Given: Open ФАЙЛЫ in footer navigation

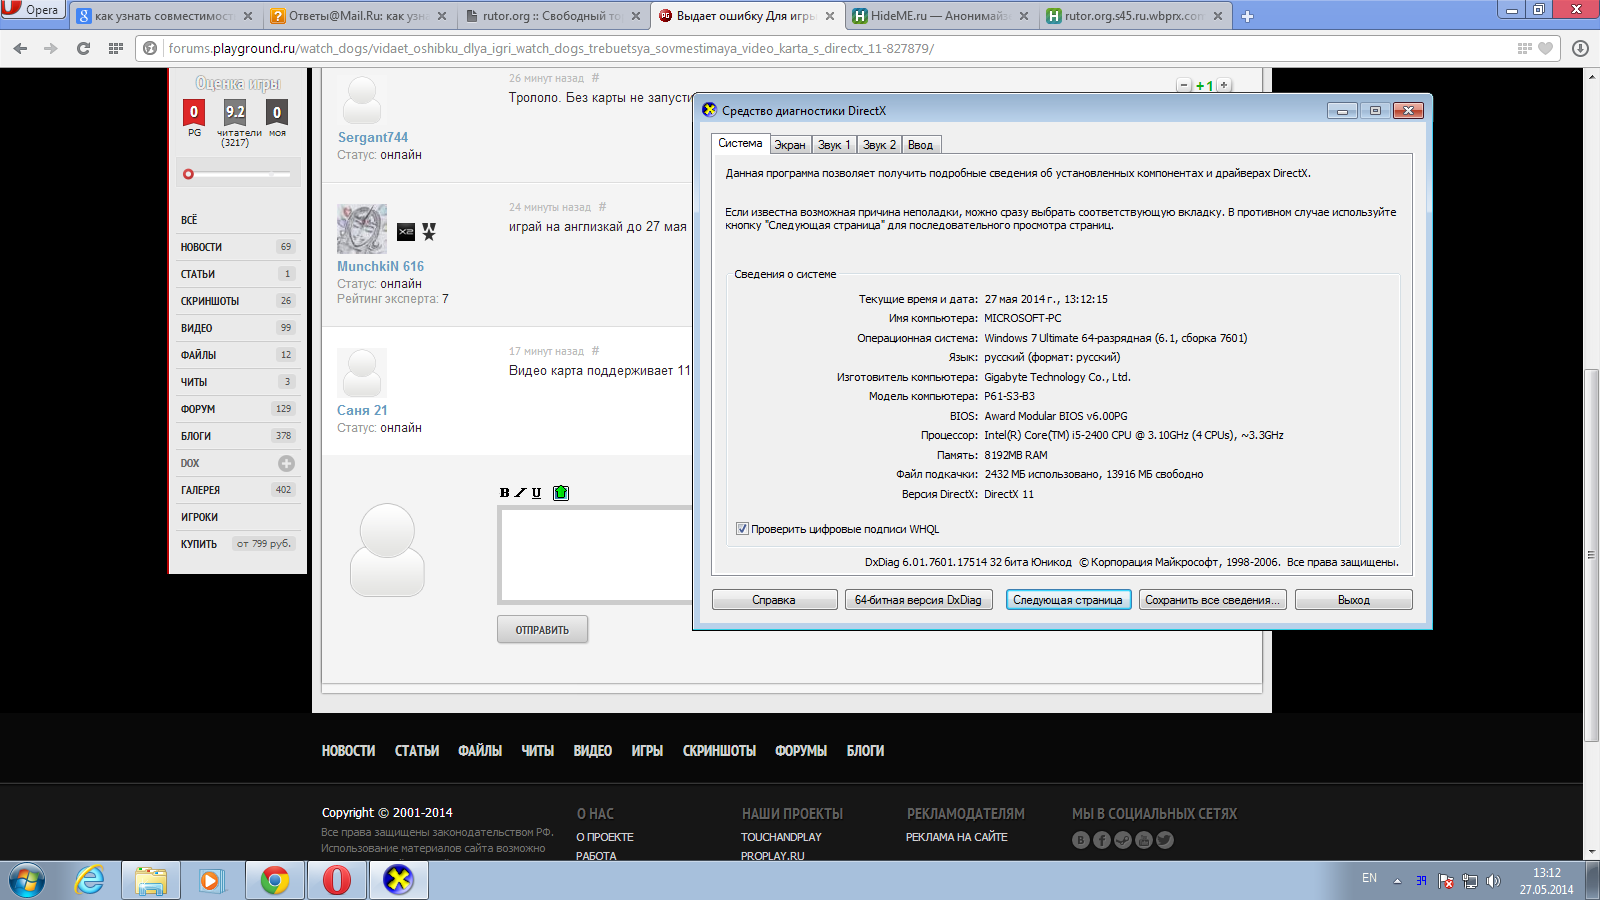Looking at the screenshot, I should [x=480, y=751].
